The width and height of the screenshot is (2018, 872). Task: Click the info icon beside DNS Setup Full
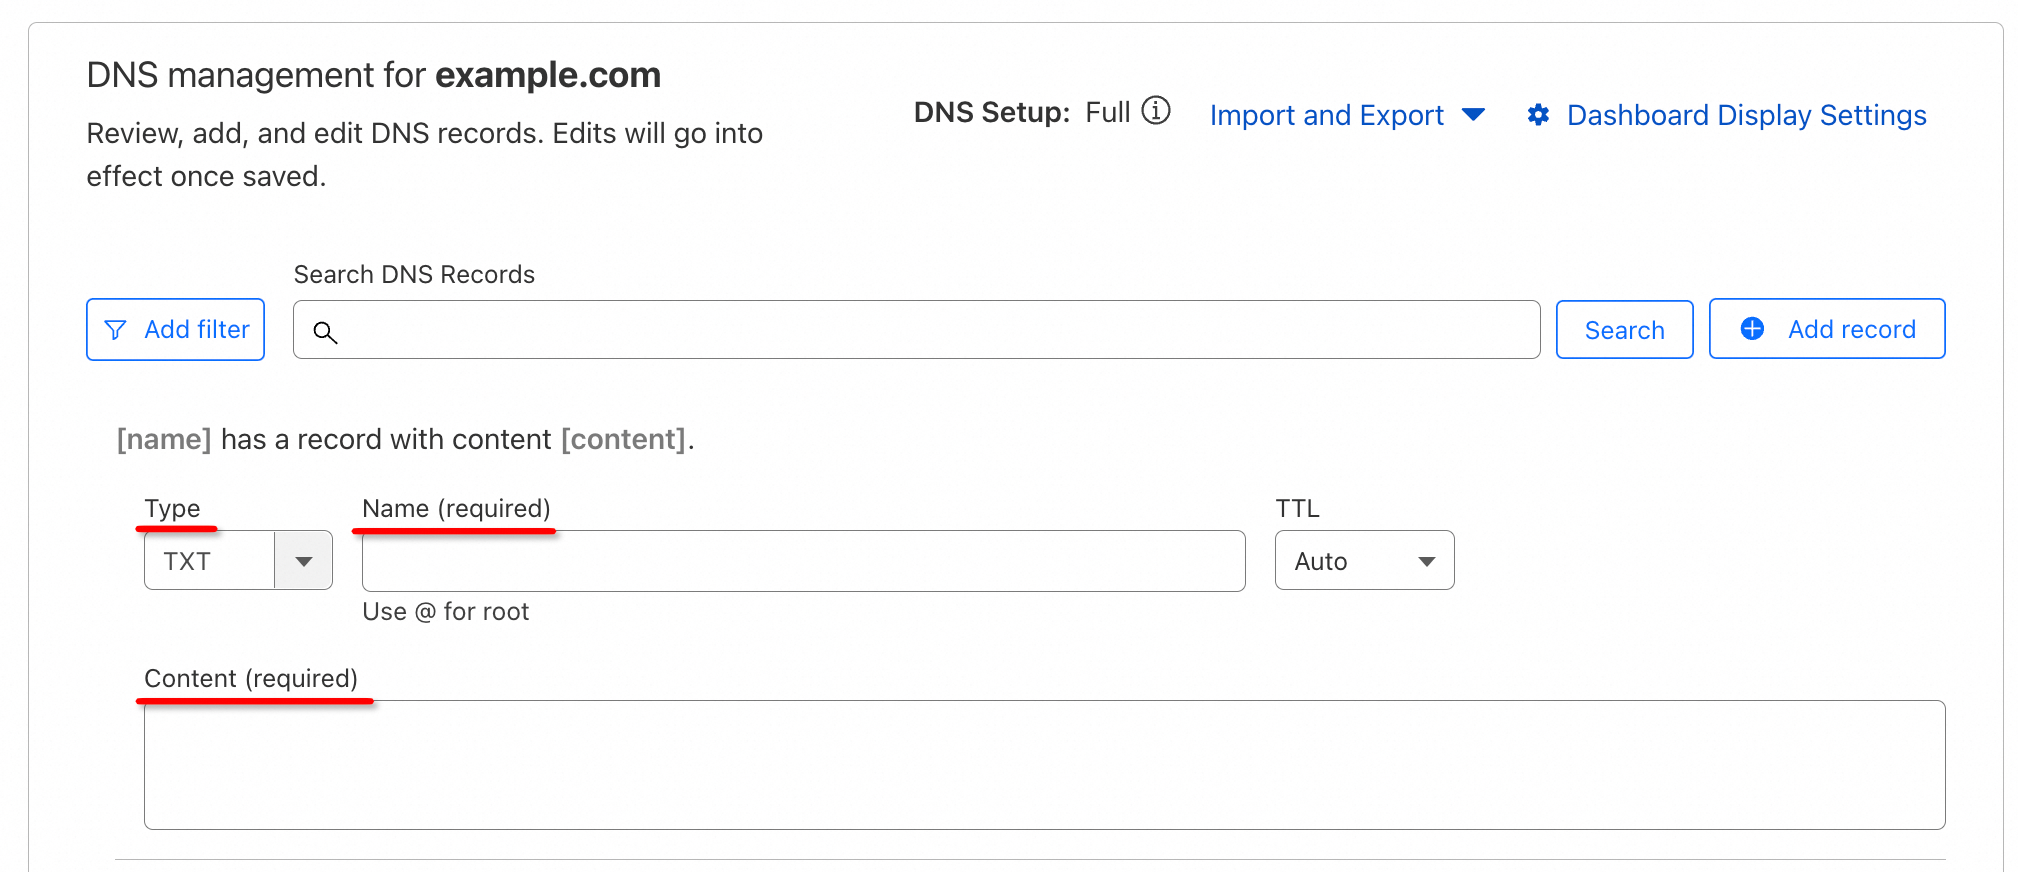point(1156,111)
